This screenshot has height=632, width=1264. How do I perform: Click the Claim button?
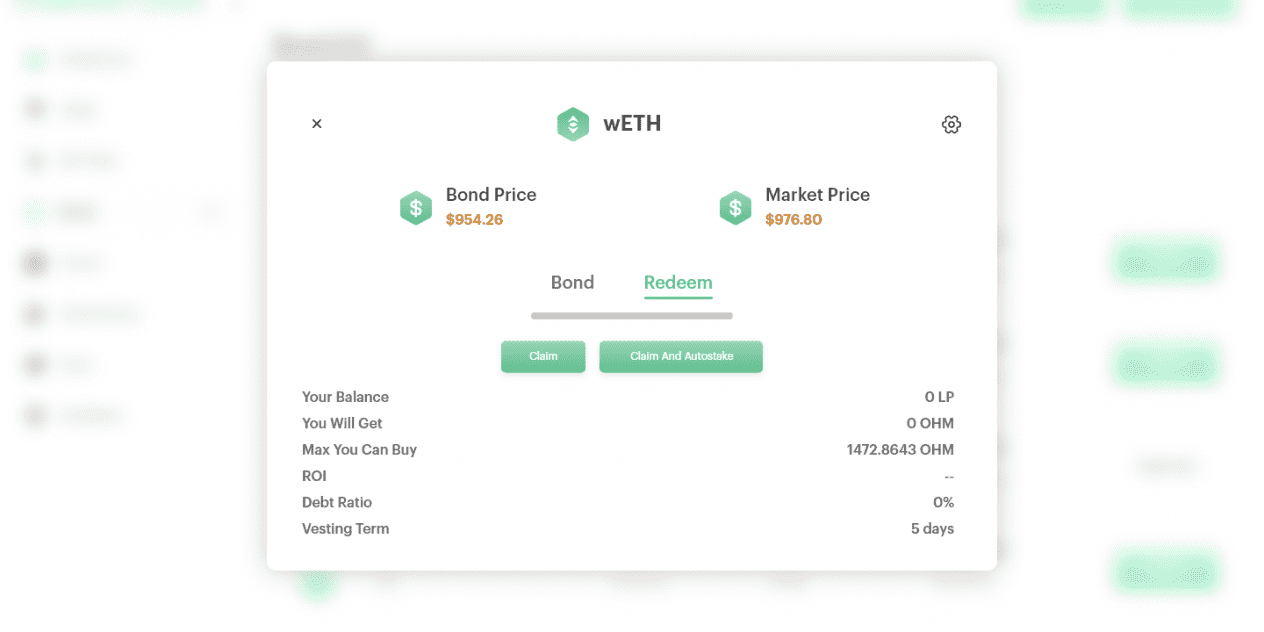(x=543, y=357)
